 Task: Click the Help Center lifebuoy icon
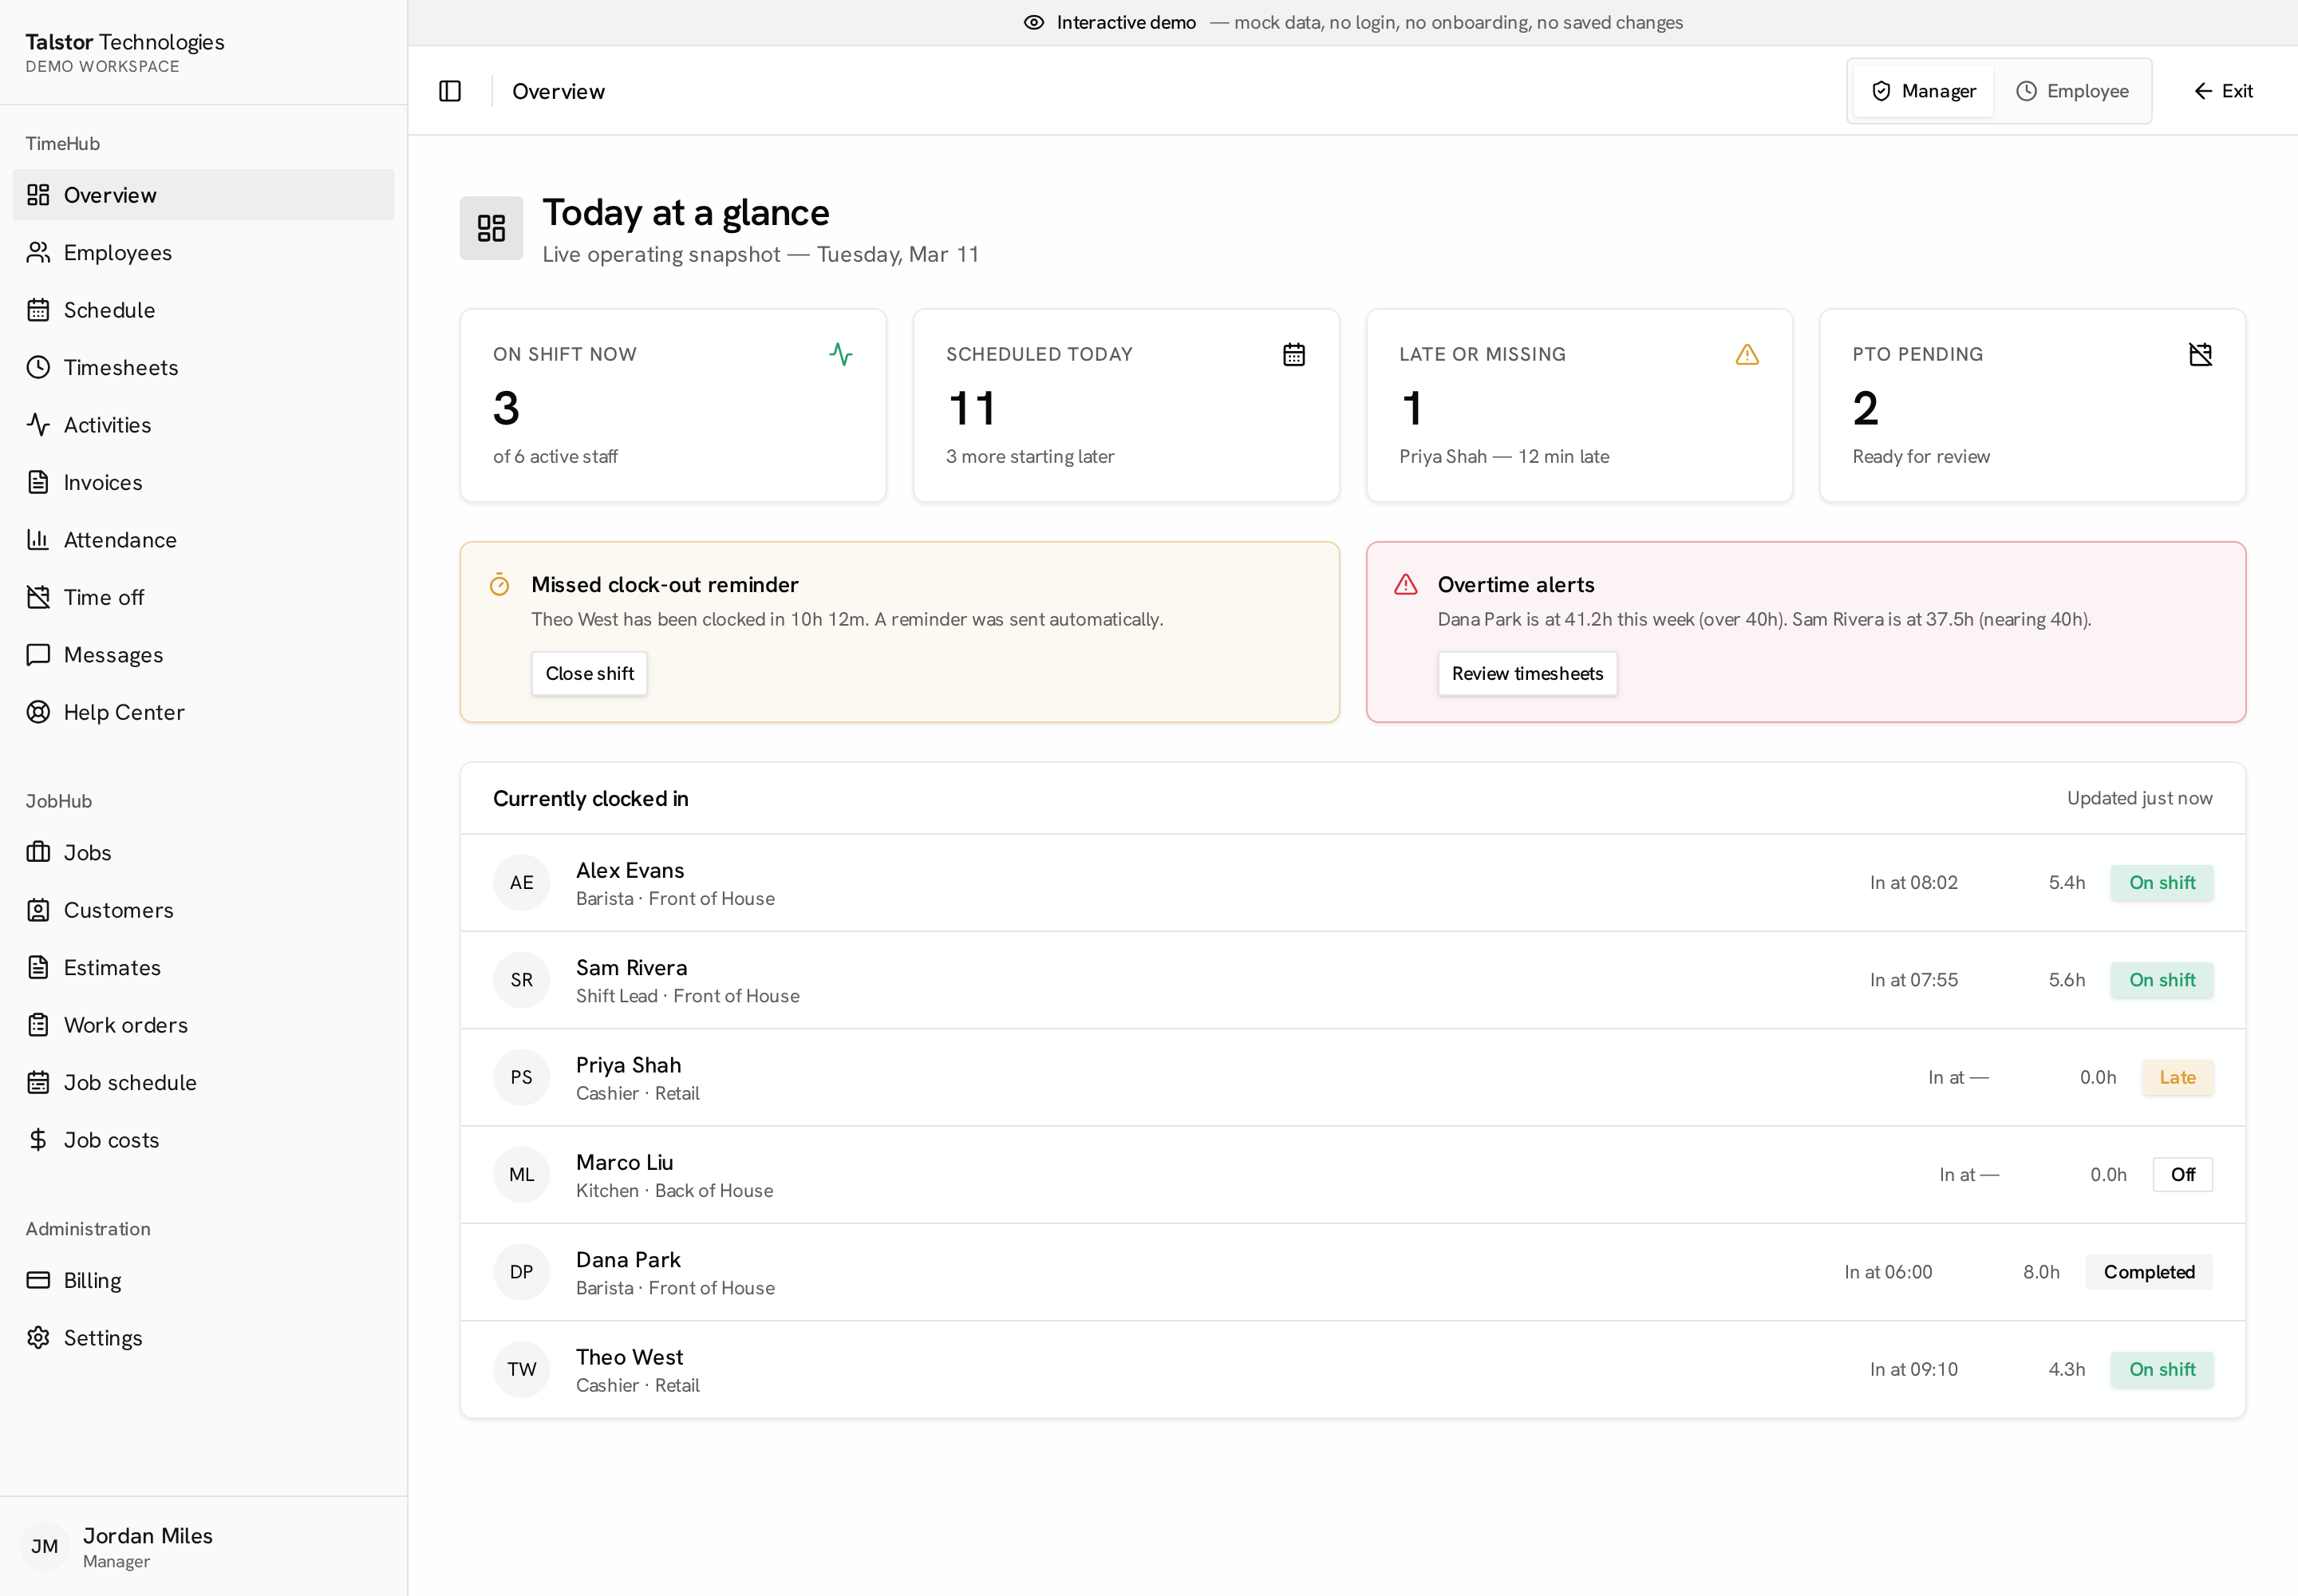pos(38,712)
